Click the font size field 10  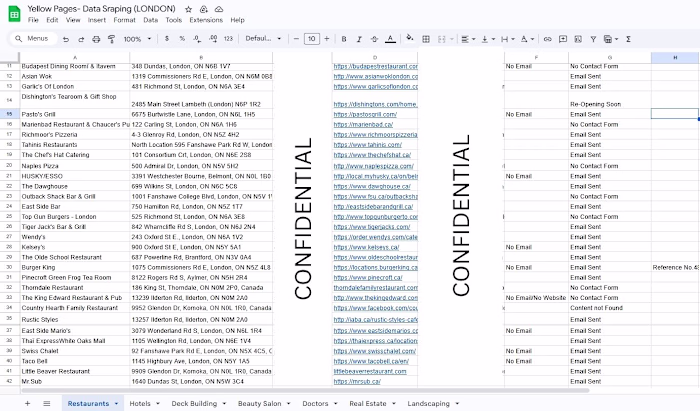click(x=312, y=39)
